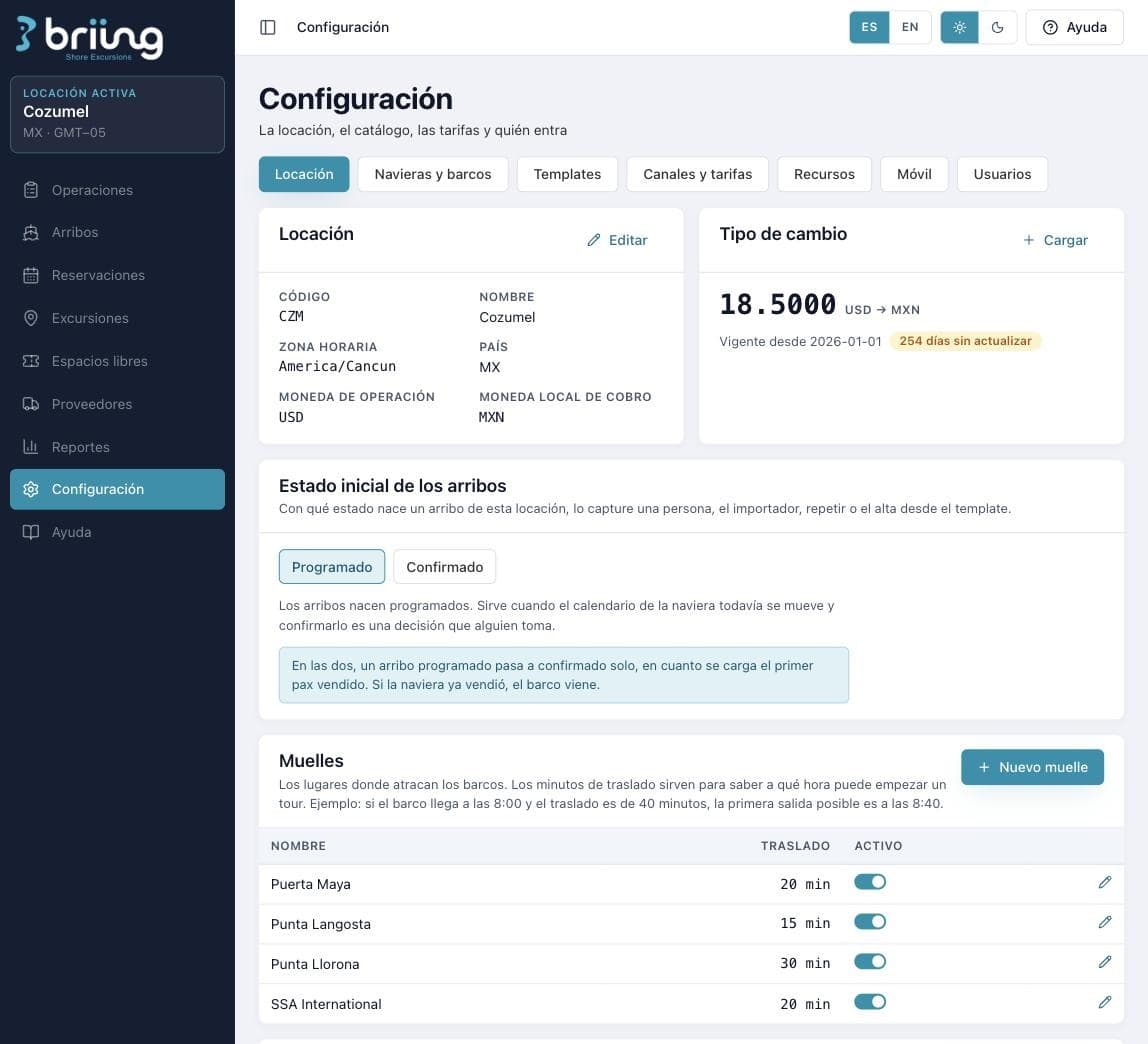The height and width of the screenshot is (1044, 1148).
Task: Click the Reportes bar chart icon
Action: (x=31, y=447)
